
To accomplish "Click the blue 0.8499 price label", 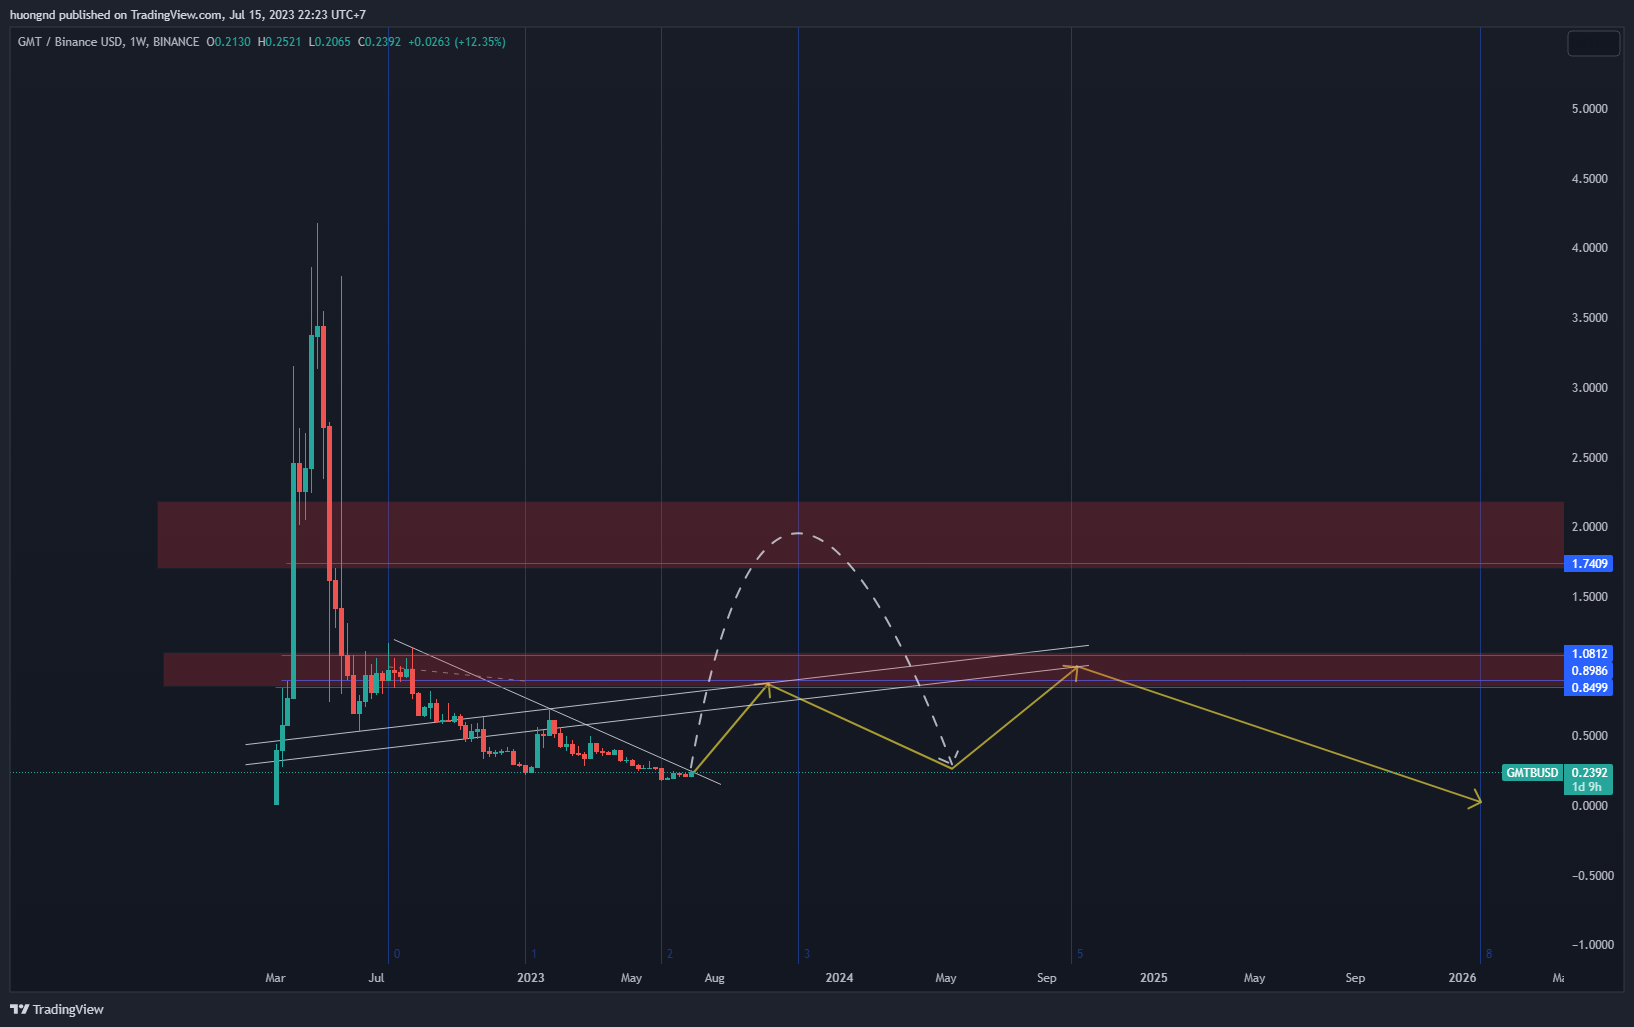I will tap(1589, 688).
